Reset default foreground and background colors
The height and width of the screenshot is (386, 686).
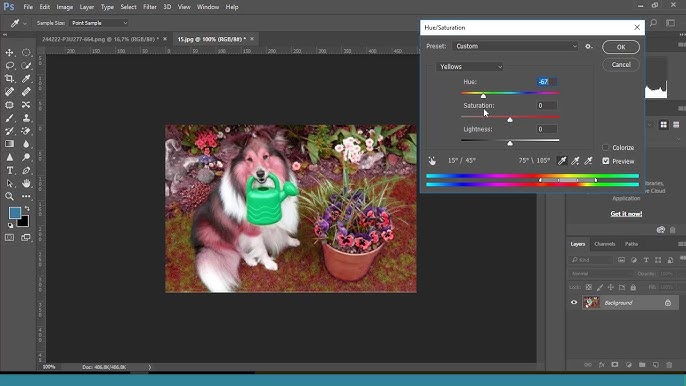pos(10,225)
